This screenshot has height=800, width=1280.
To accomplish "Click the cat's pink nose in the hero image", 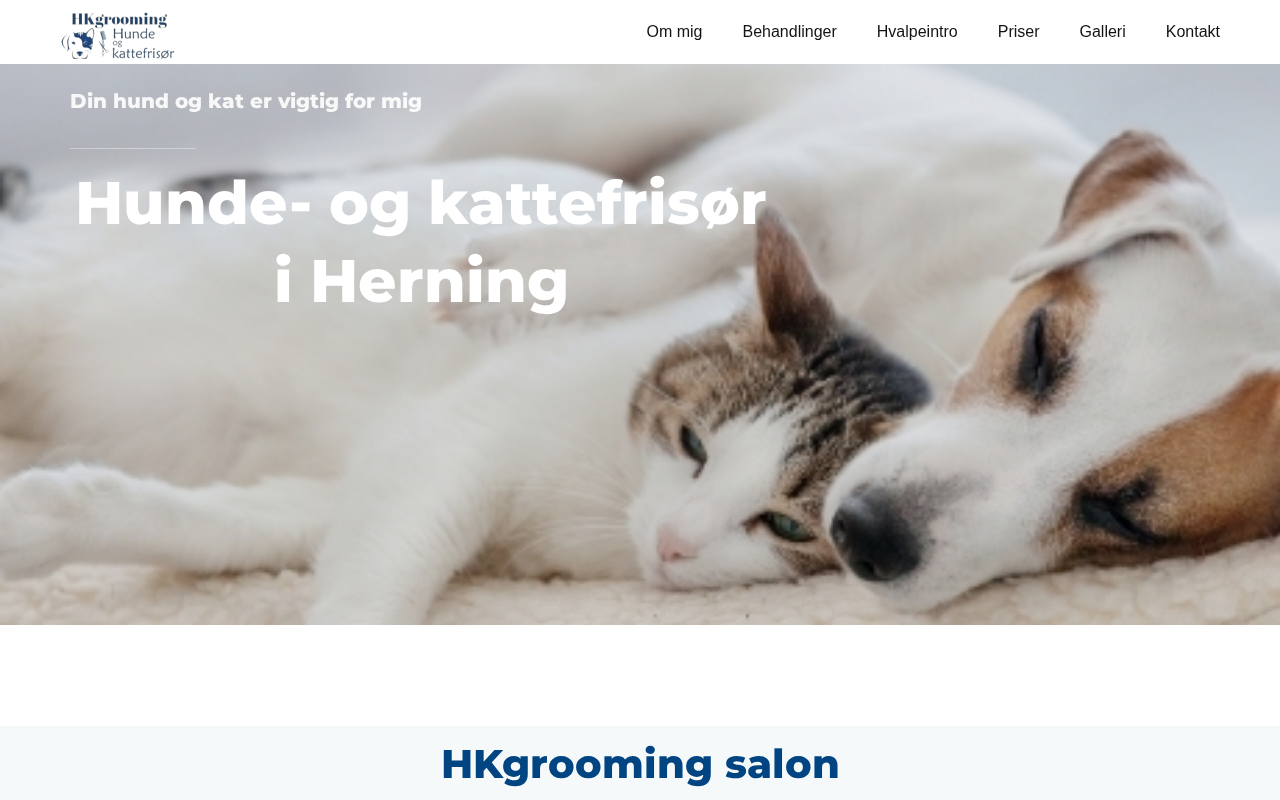I will click(x=674, y=547).
